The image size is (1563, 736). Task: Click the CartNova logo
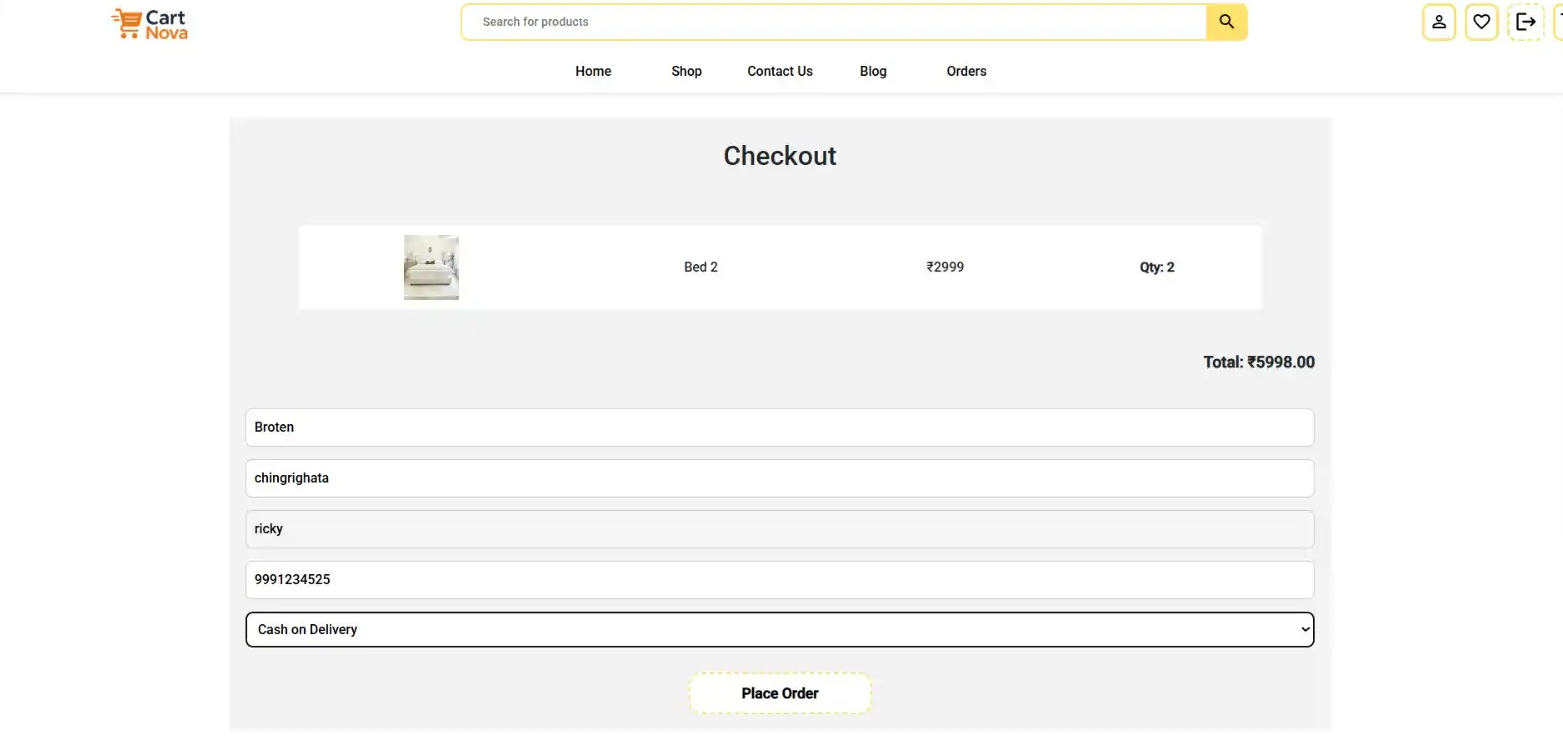(x=149, y=23)
